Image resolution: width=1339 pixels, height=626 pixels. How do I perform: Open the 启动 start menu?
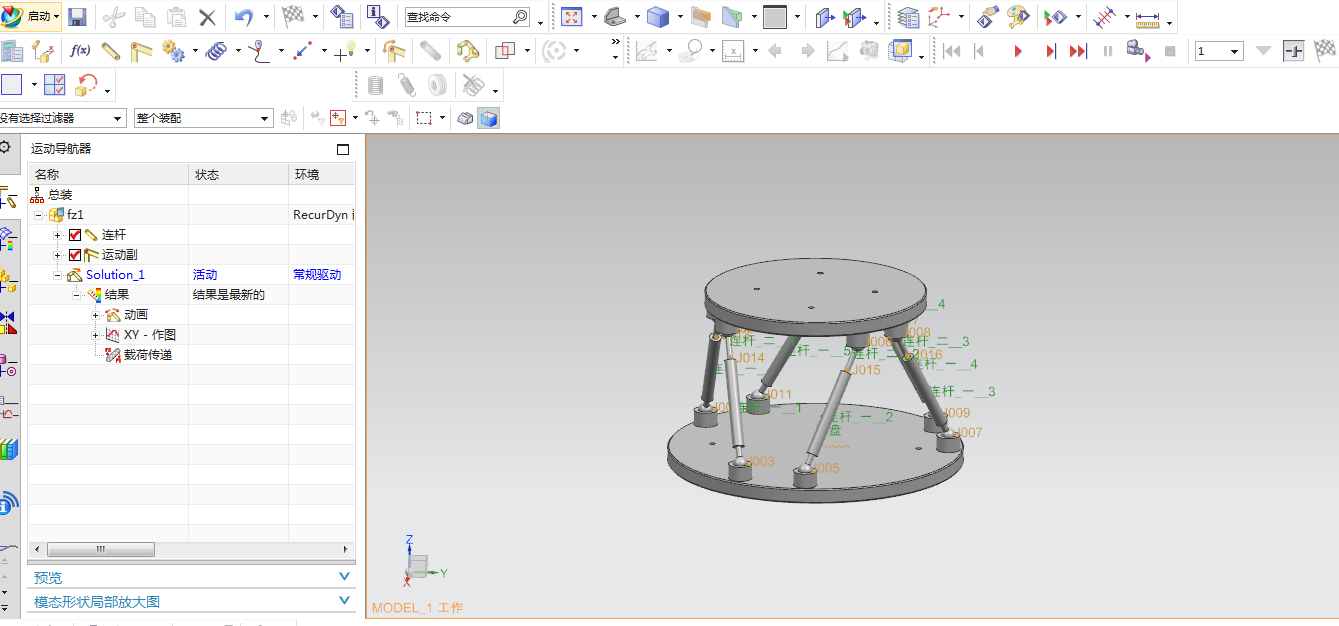(33, 16)
